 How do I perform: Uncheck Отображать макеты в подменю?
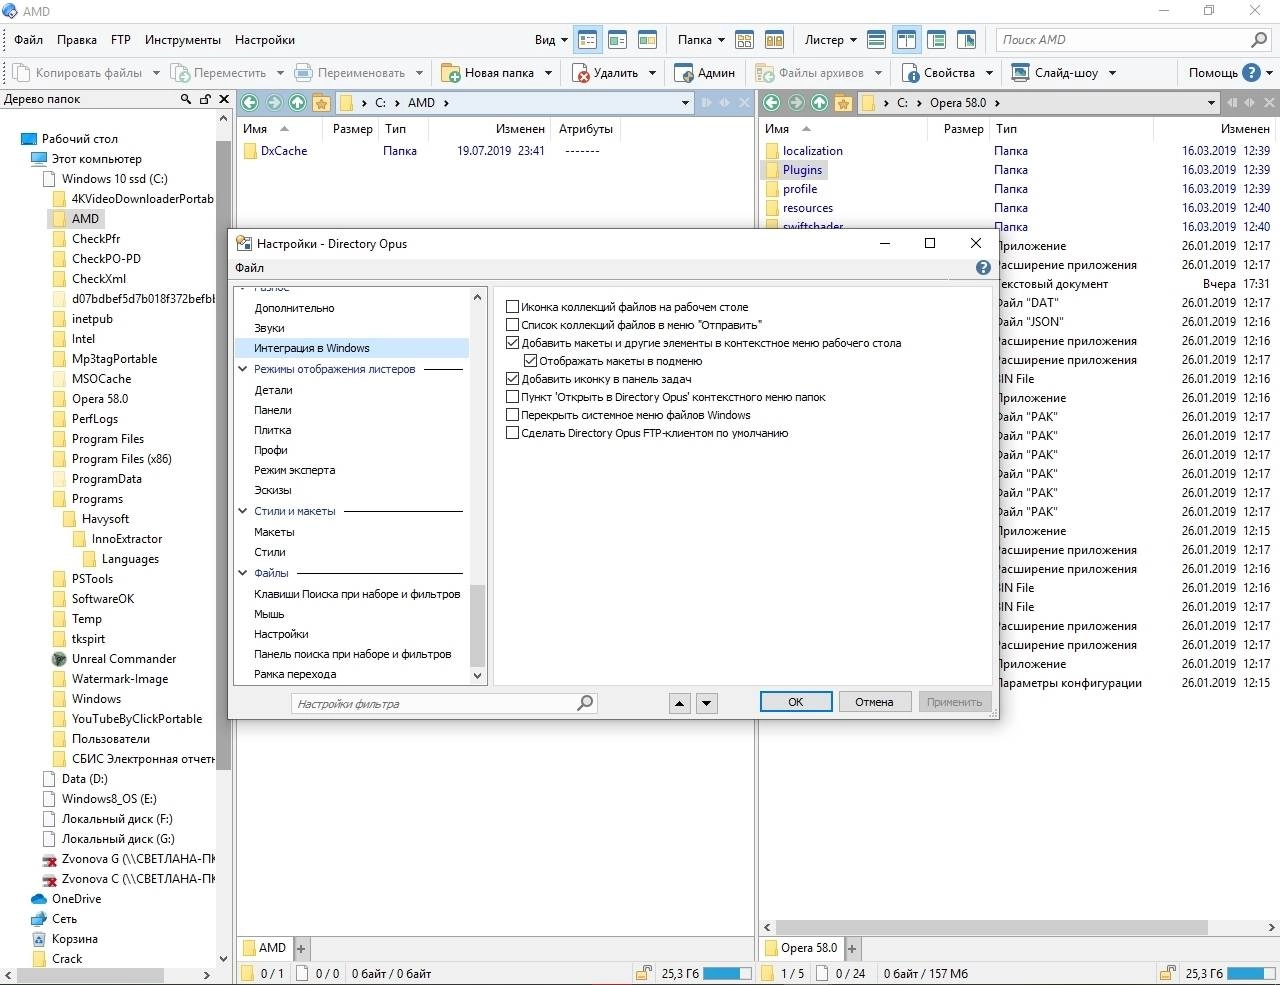pyautogui.click(x=530, y=361)
